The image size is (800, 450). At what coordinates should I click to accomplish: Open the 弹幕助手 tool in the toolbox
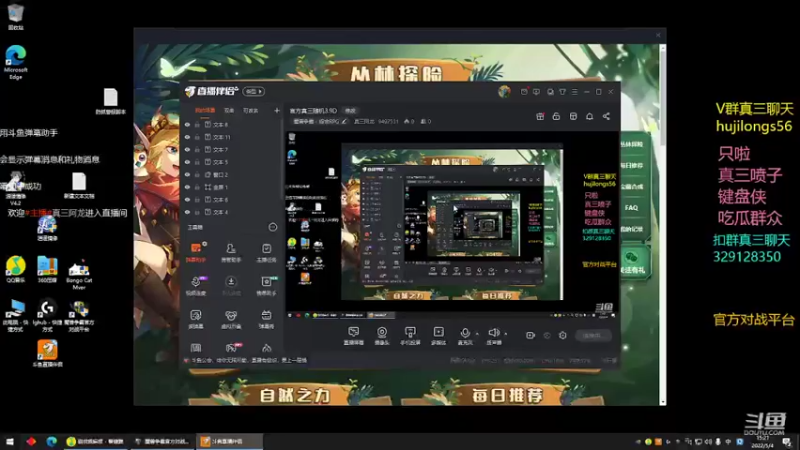(196, 252)
